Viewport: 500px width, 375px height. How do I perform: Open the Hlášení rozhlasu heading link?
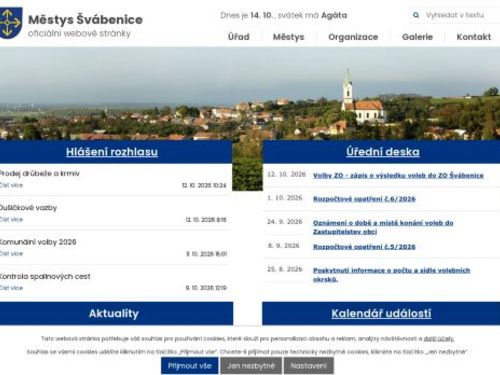pyautogui.click(x=112, y=152)
